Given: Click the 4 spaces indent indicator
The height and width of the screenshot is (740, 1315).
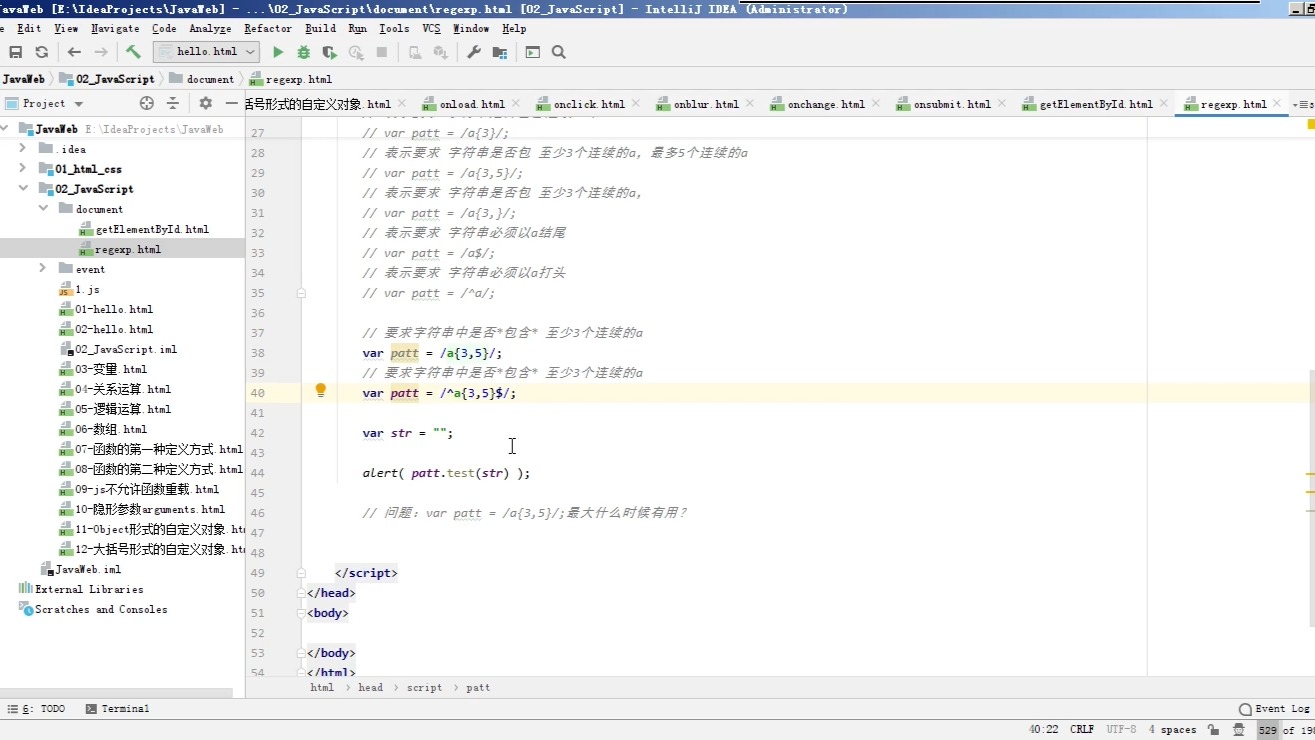Looking at the screenshot, I should point(1172,730).
